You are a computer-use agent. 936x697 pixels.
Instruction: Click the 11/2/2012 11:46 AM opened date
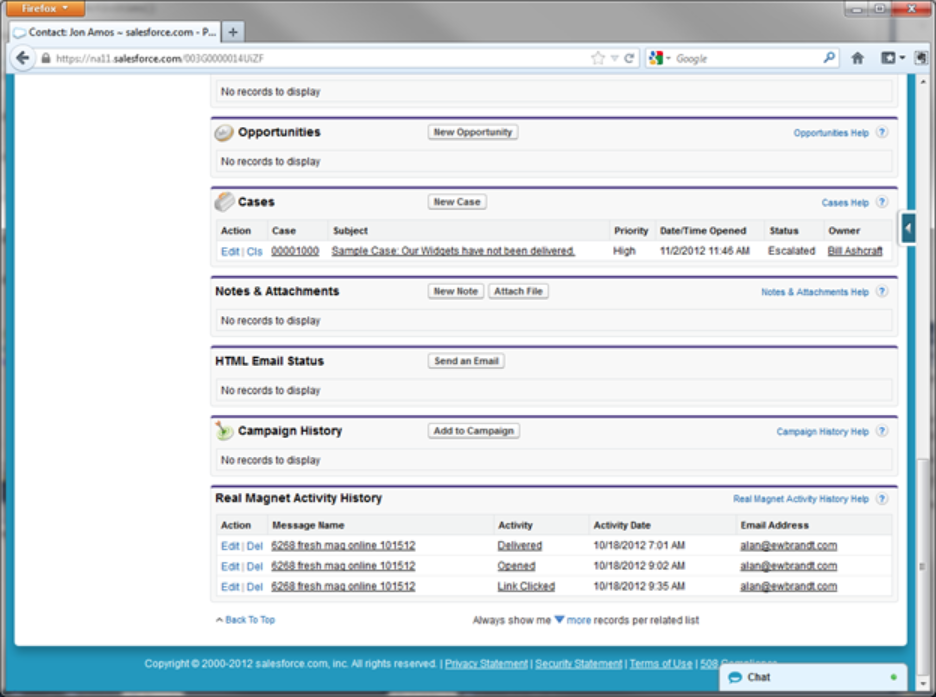click(704, 251)
